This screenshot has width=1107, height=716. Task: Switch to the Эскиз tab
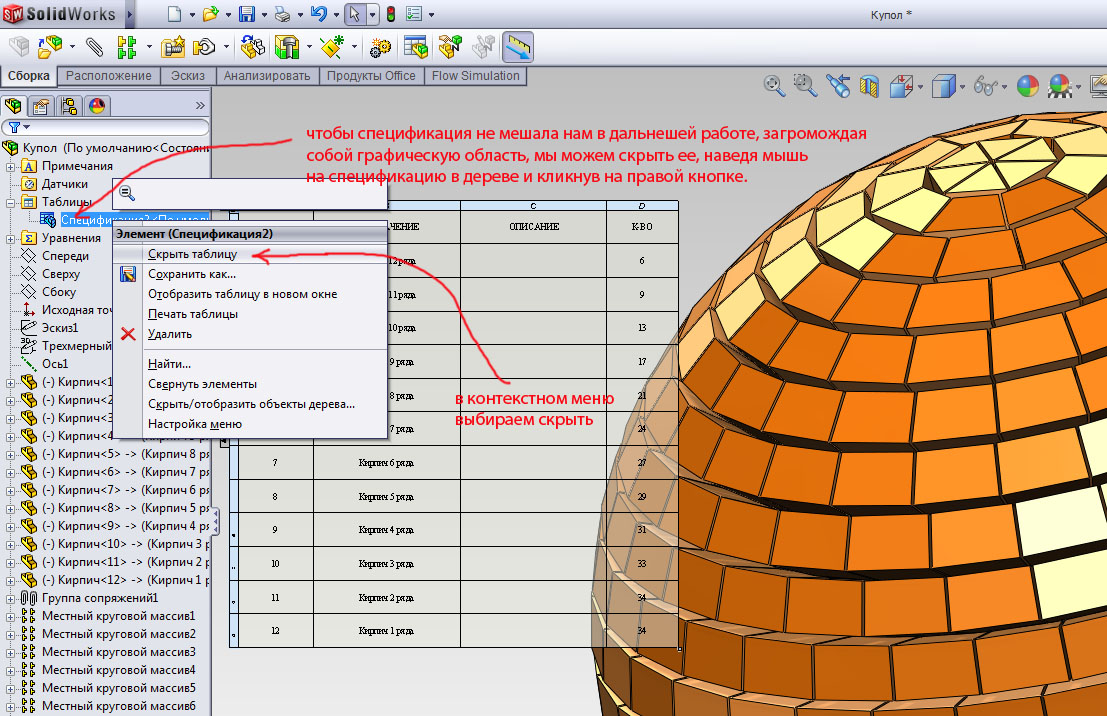pos(187,76)
